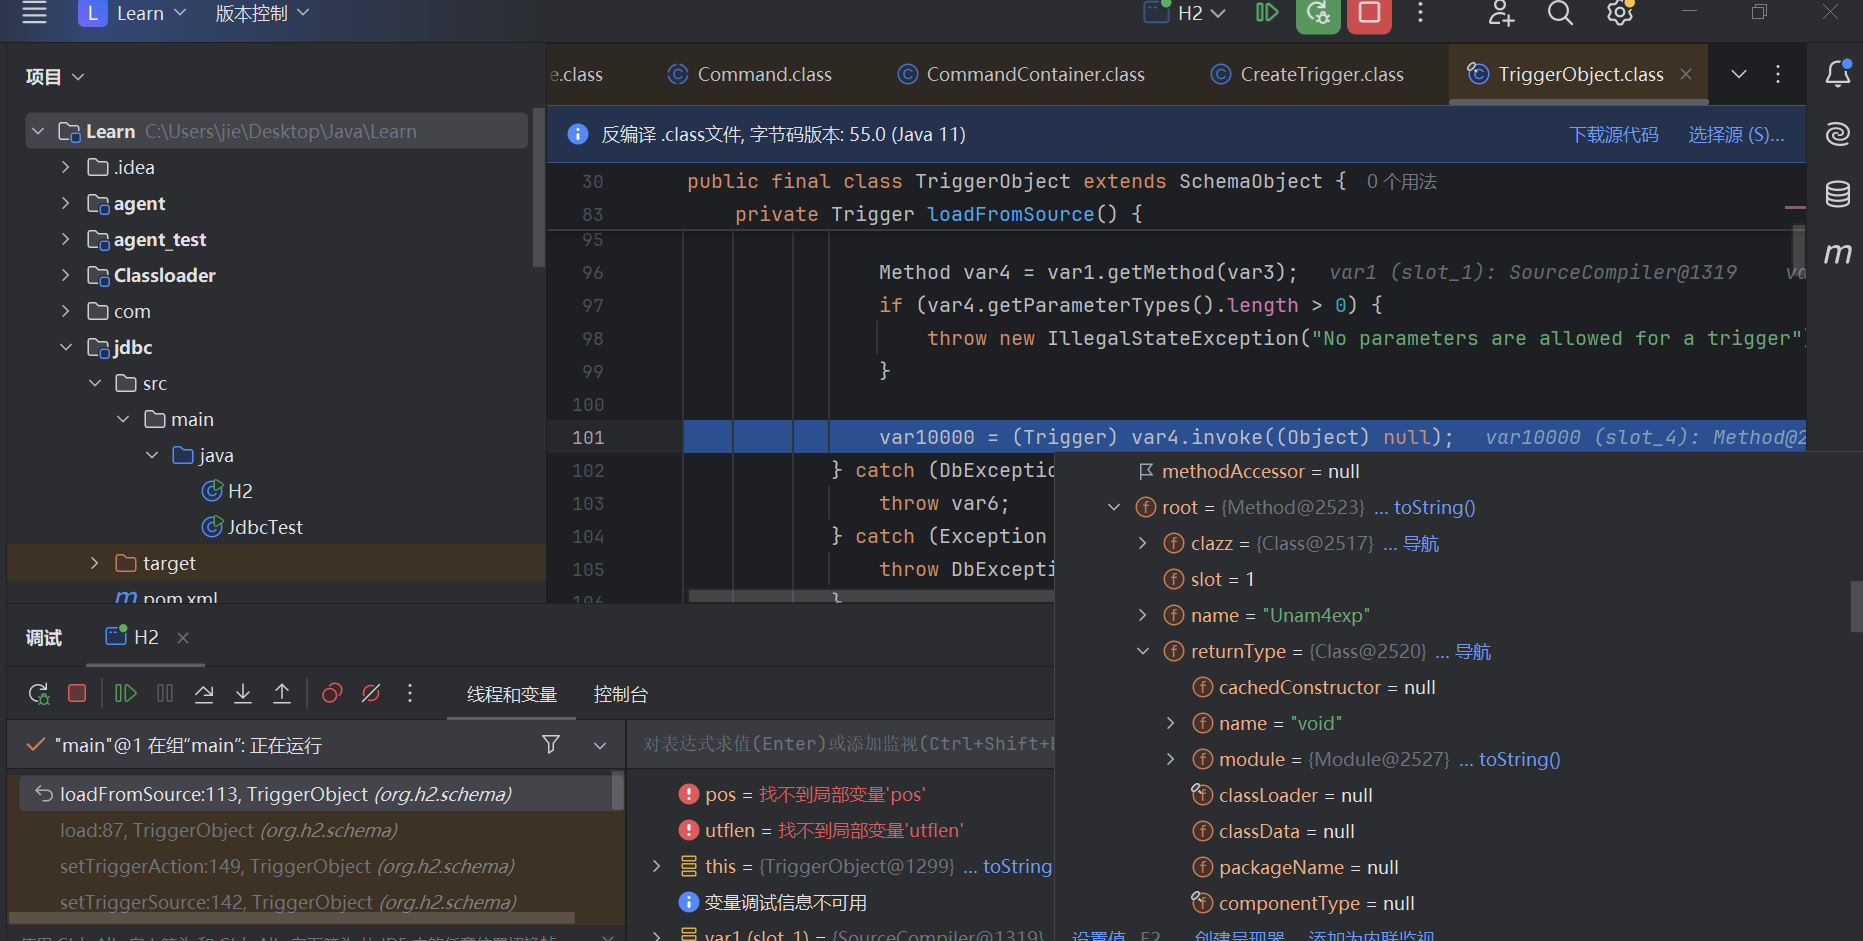This screenshot has width=1863, height=941.
Task: Open the Maven tool window
Action: click(x=1838, y=254)
